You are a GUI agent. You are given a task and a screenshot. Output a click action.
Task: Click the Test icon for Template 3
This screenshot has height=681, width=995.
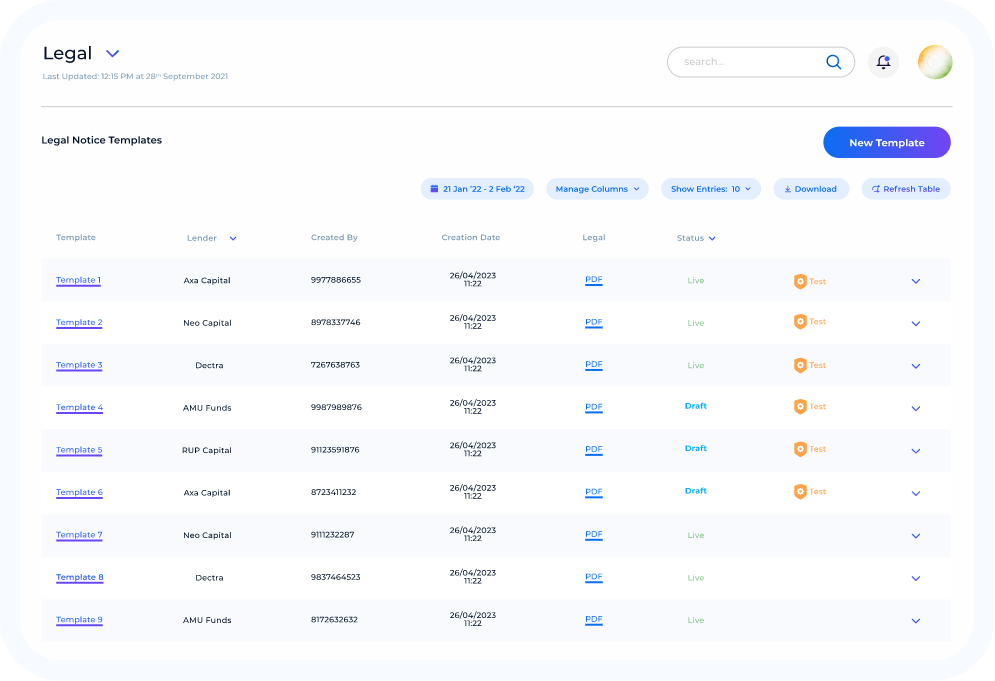800,365
